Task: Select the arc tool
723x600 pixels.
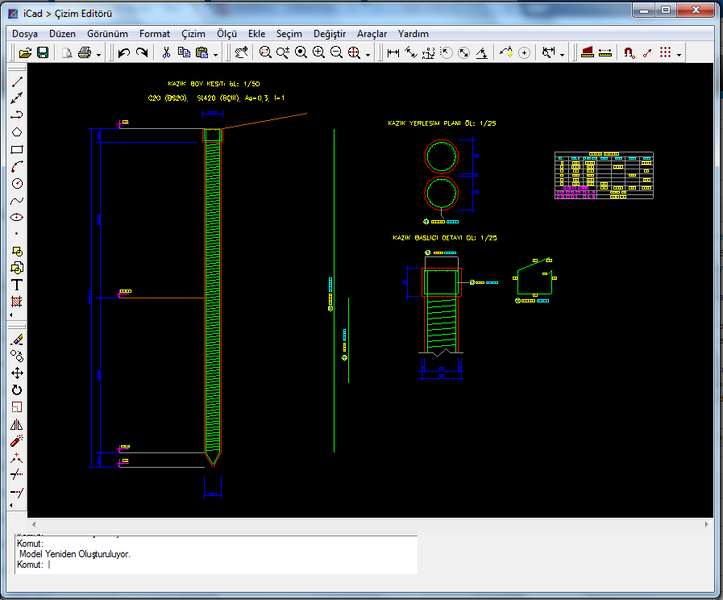Action: pos(17,166)
